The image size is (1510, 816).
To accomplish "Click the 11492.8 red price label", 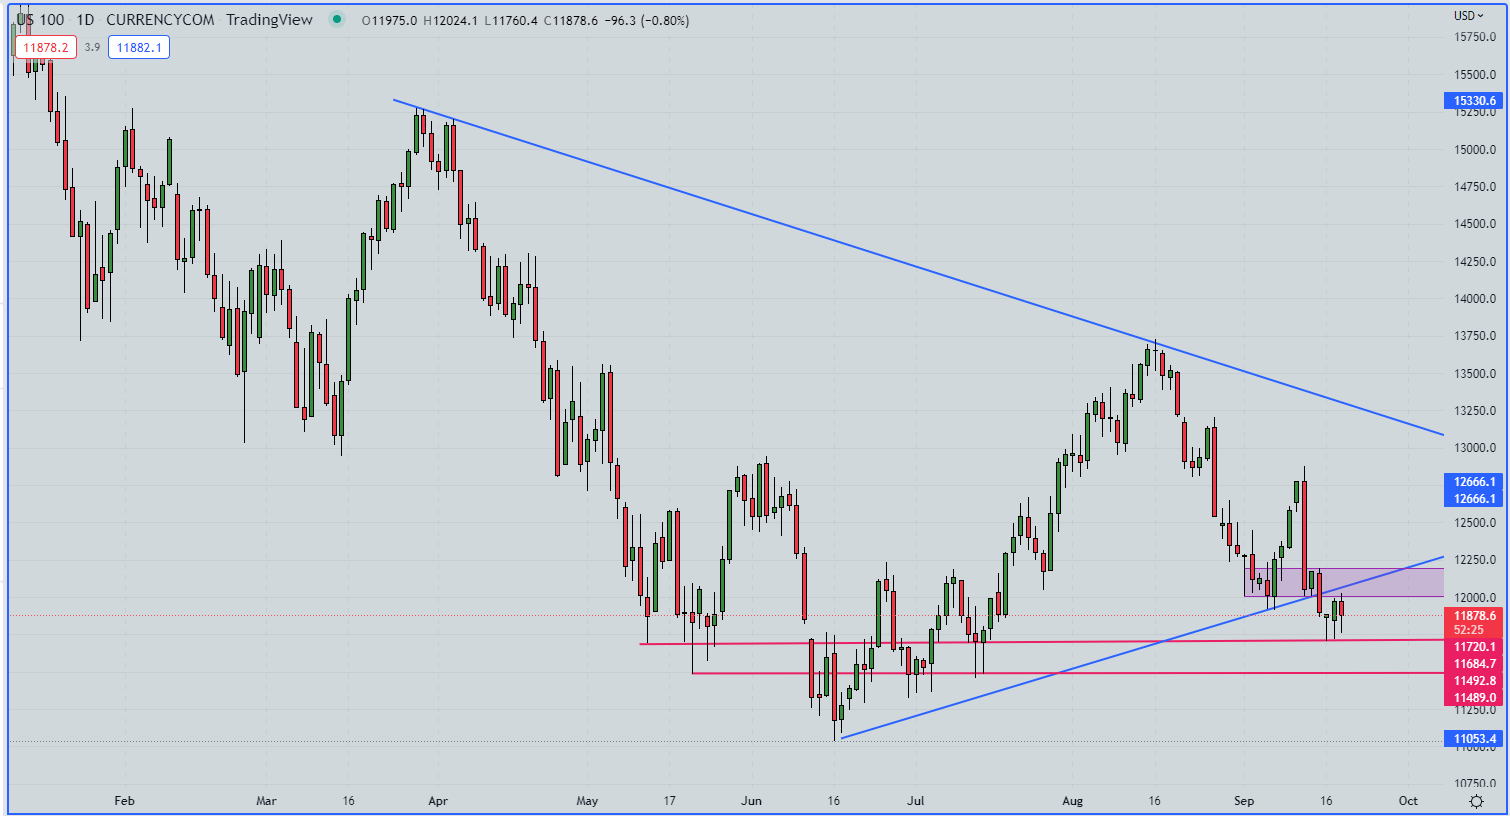I will (1474, 681).
